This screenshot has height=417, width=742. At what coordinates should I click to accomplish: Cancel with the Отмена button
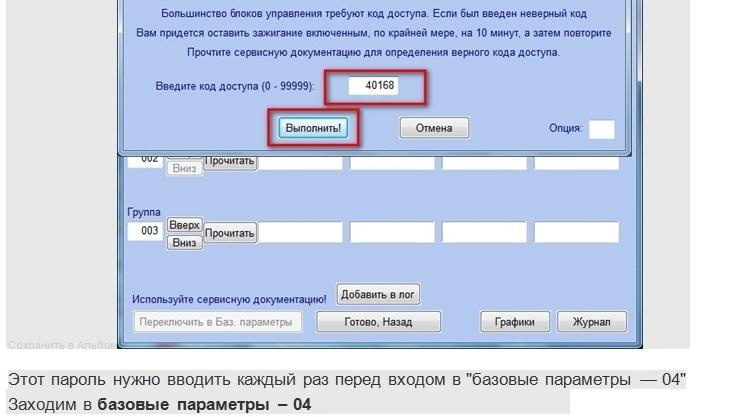[434, 128]
